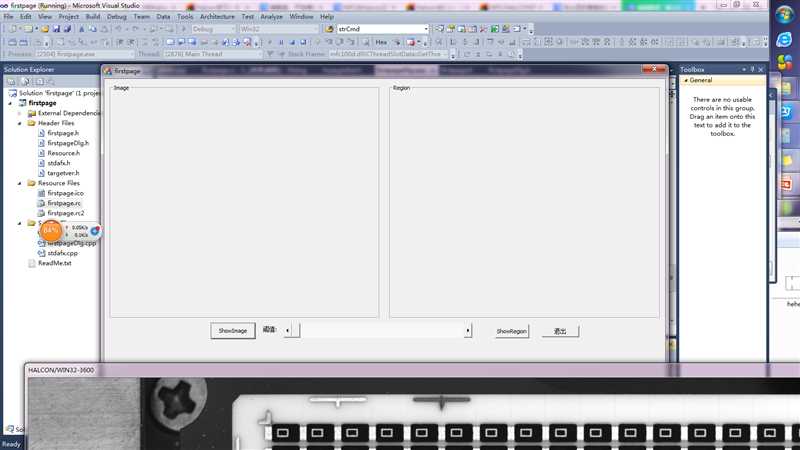
Task: Collapse the Resource Files folder
Action: pos(20,183)
